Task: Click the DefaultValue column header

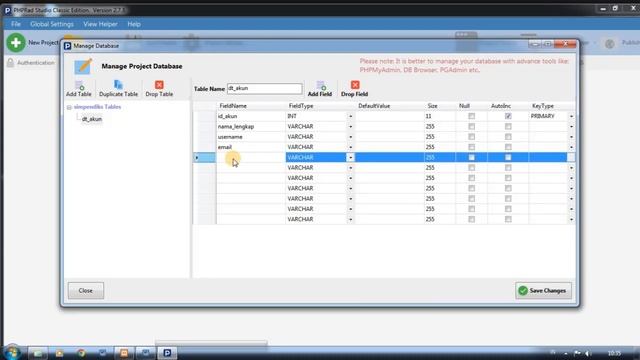Action: click(x=374, y=106)
